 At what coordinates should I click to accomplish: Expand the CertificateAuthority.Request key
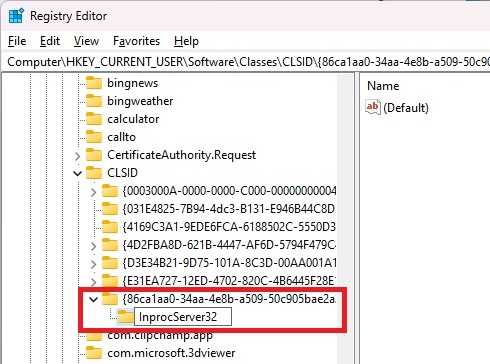77,156
